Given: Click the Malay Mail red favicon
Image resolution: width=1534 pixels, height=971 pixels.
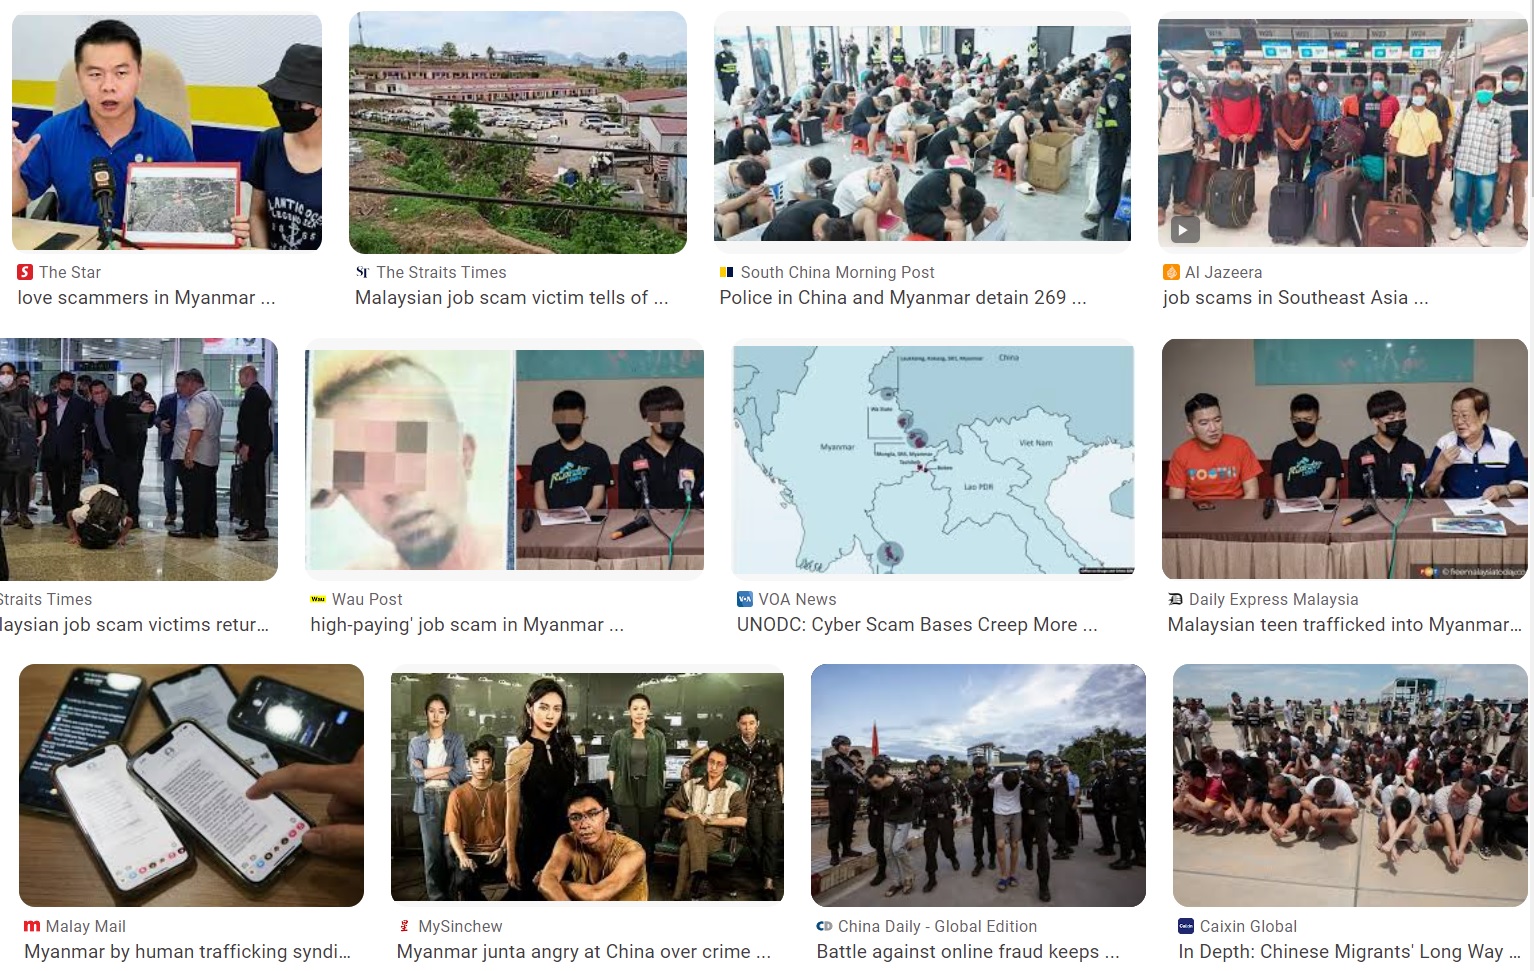Looking at the screenshot, I should [32, 926].
